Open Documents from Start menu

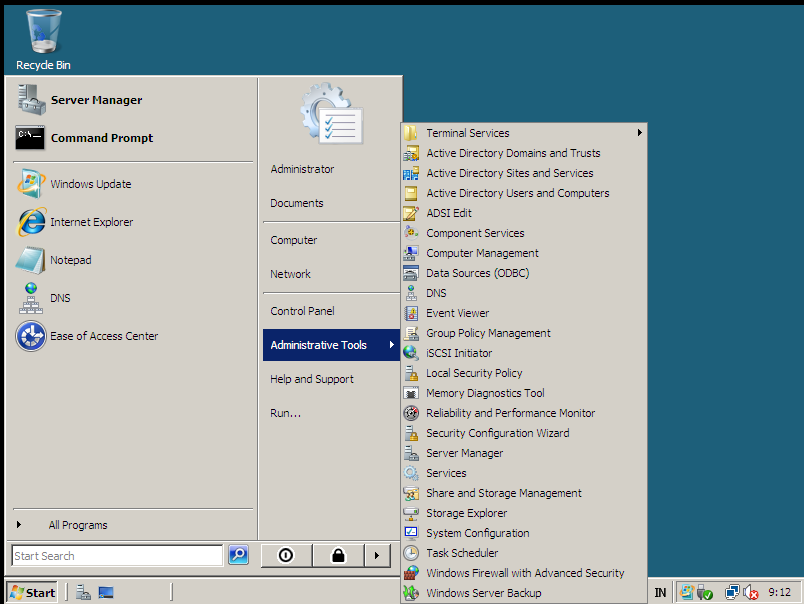297,203
